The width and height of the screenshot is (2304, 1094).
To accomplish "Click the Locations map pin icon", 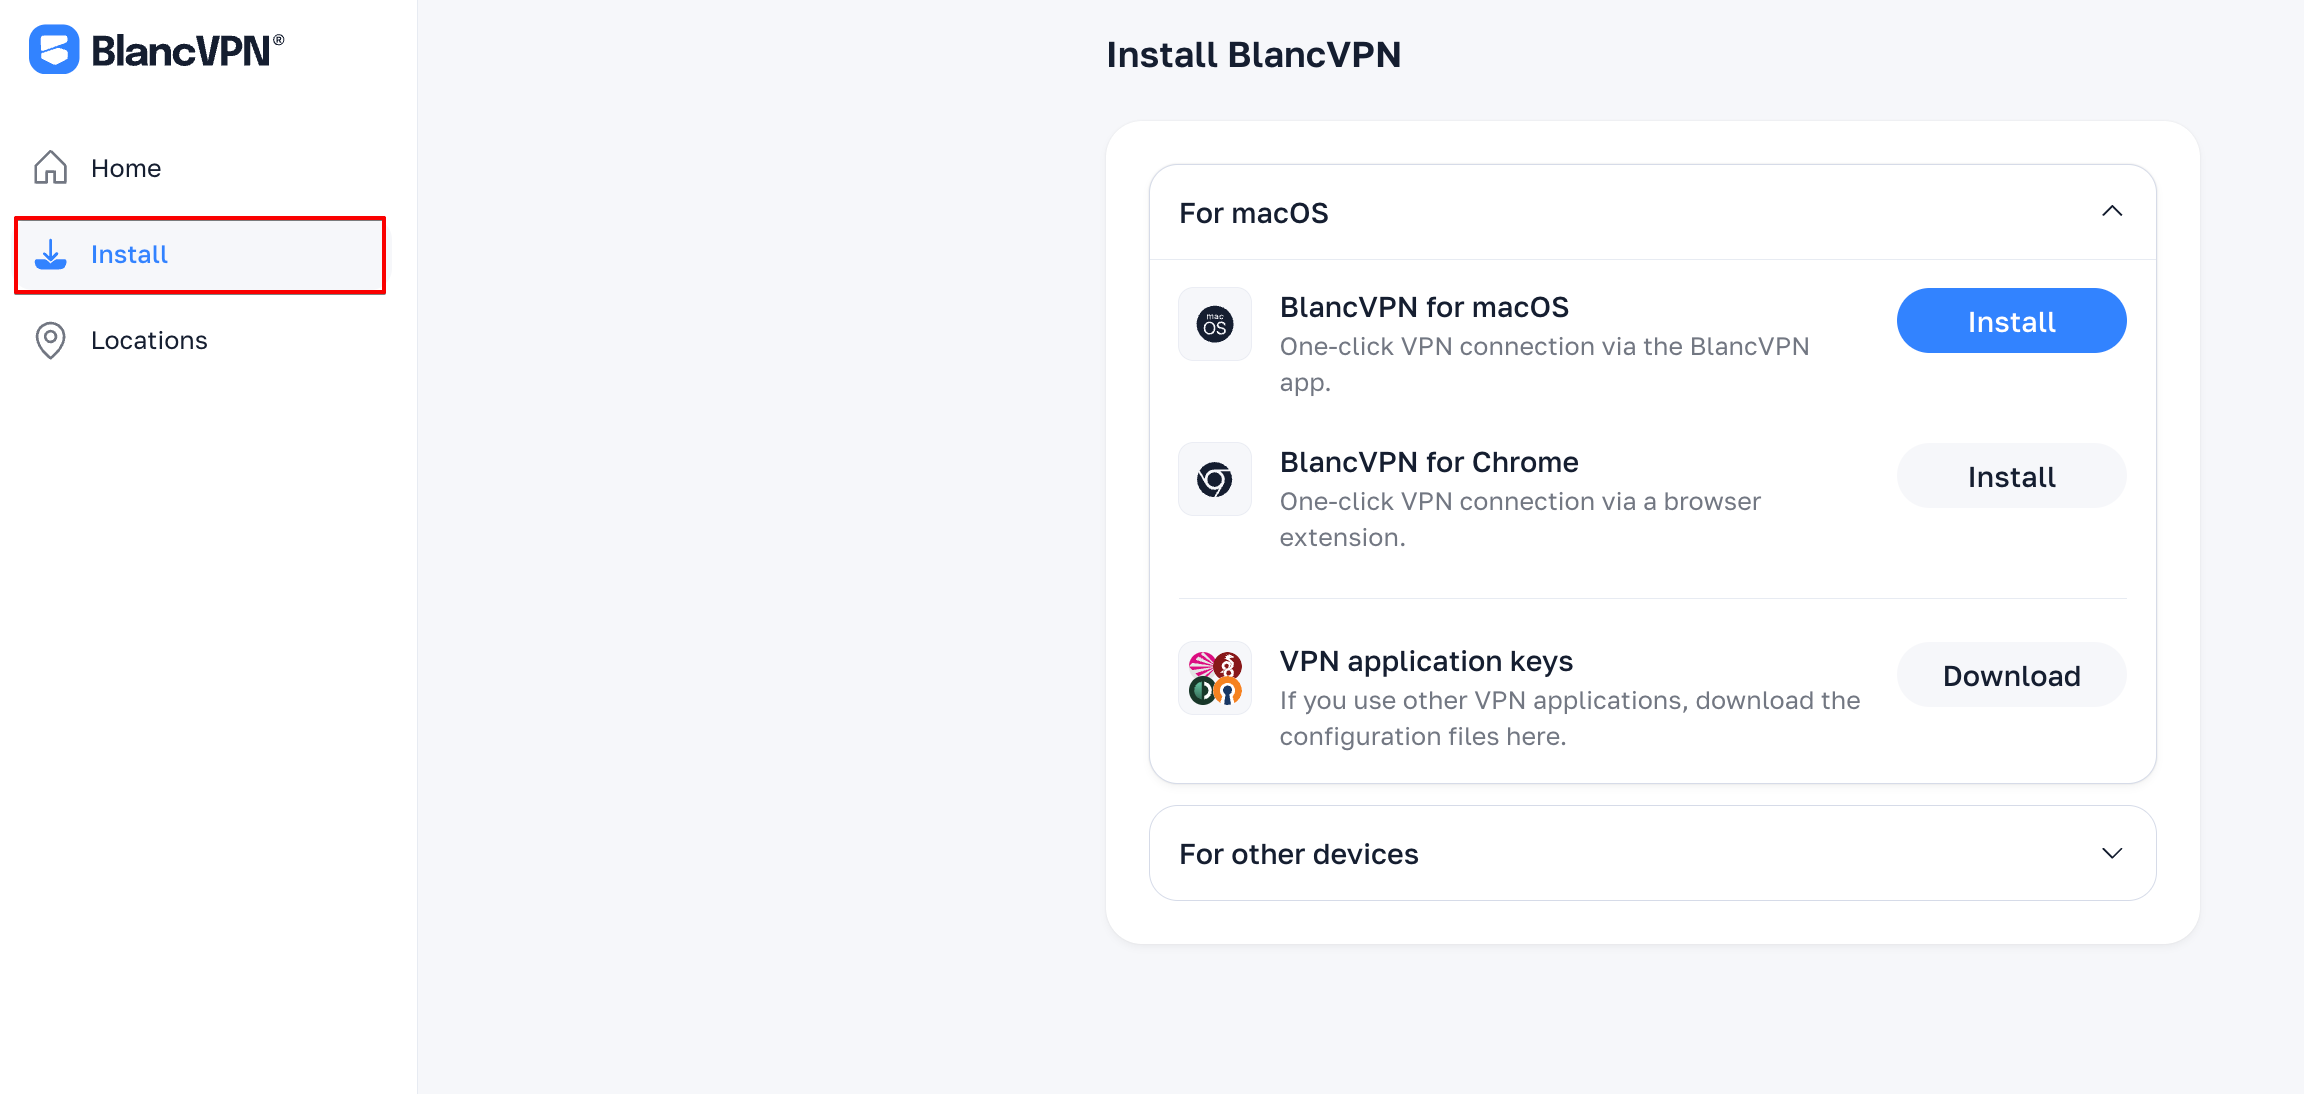I will click(x=50, y=340).
